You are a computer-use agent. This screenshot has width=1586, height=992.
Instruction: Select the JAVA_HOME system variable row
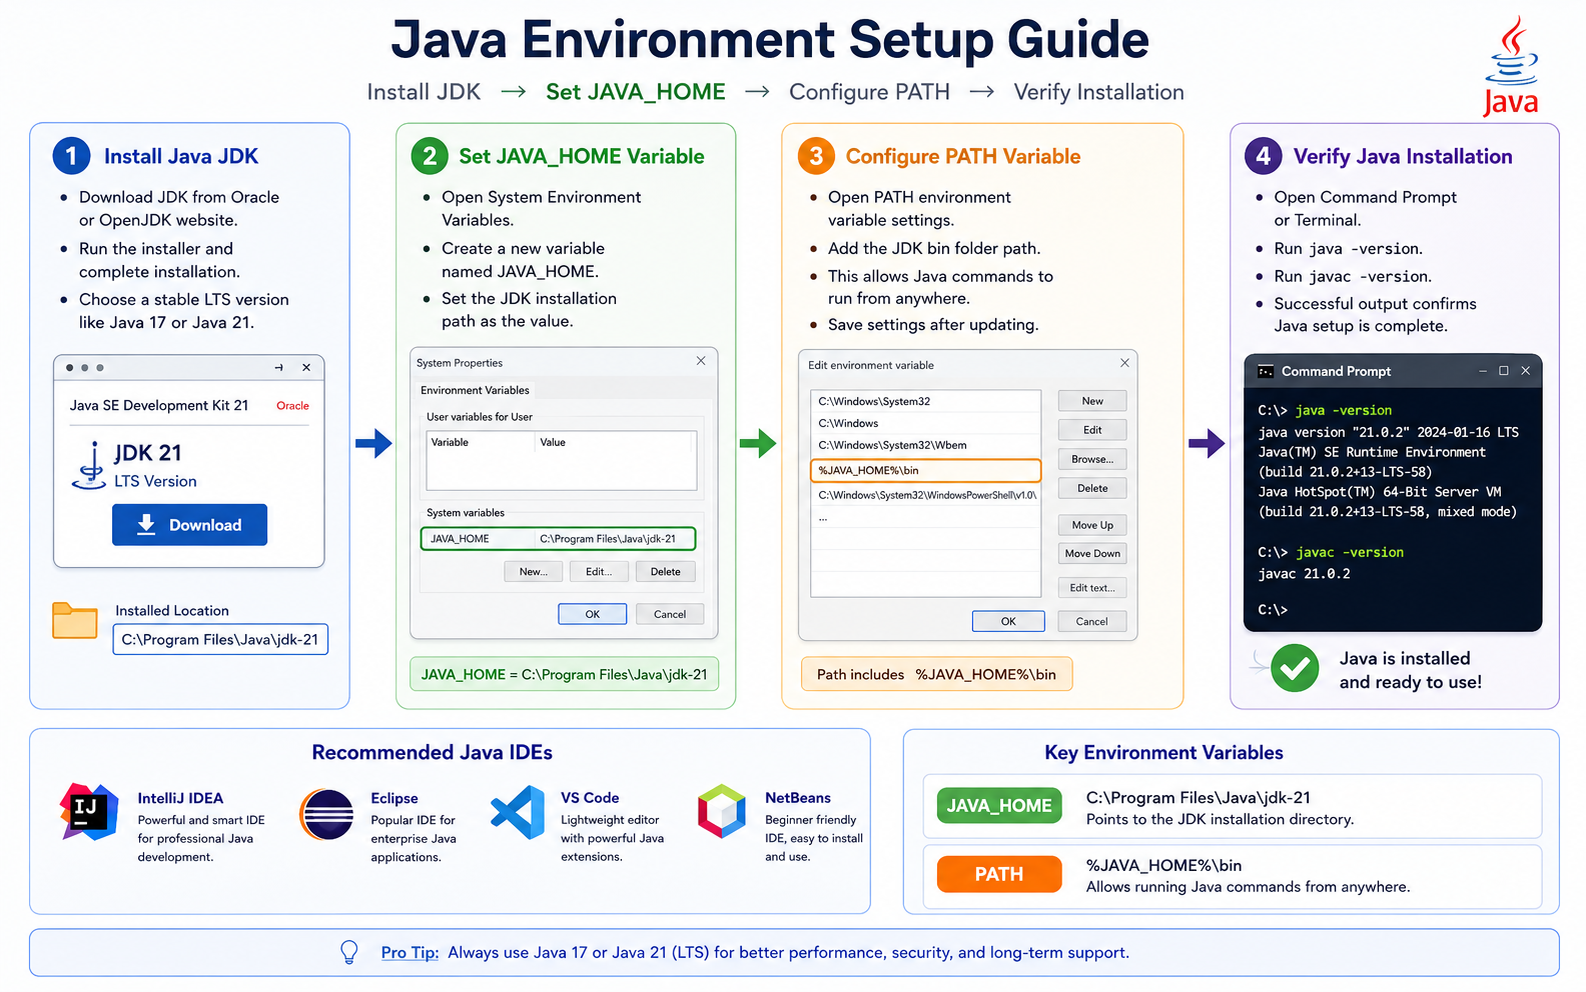[558, 539]
